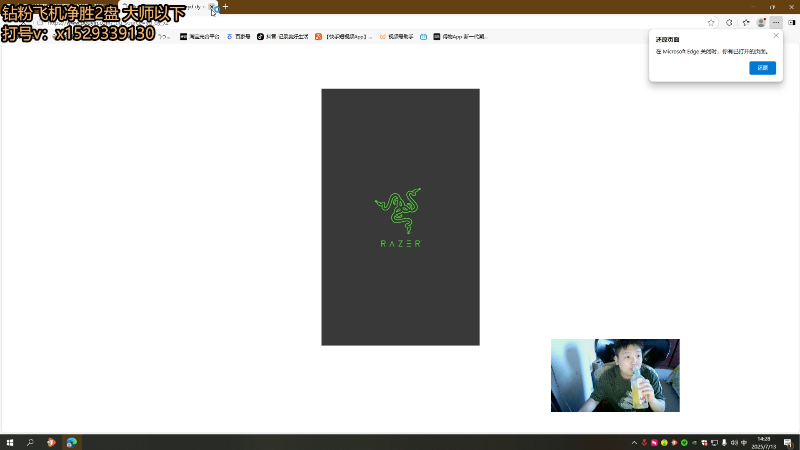This screenshot has height=450, width=800.
Task: Open the yellow round tray icon
Action: (x=664, y=442)
